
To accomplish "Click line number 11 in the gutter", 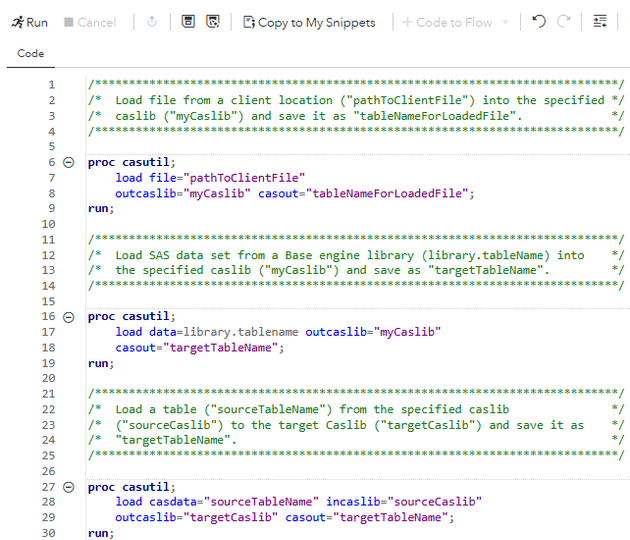I will coord(47,239).
